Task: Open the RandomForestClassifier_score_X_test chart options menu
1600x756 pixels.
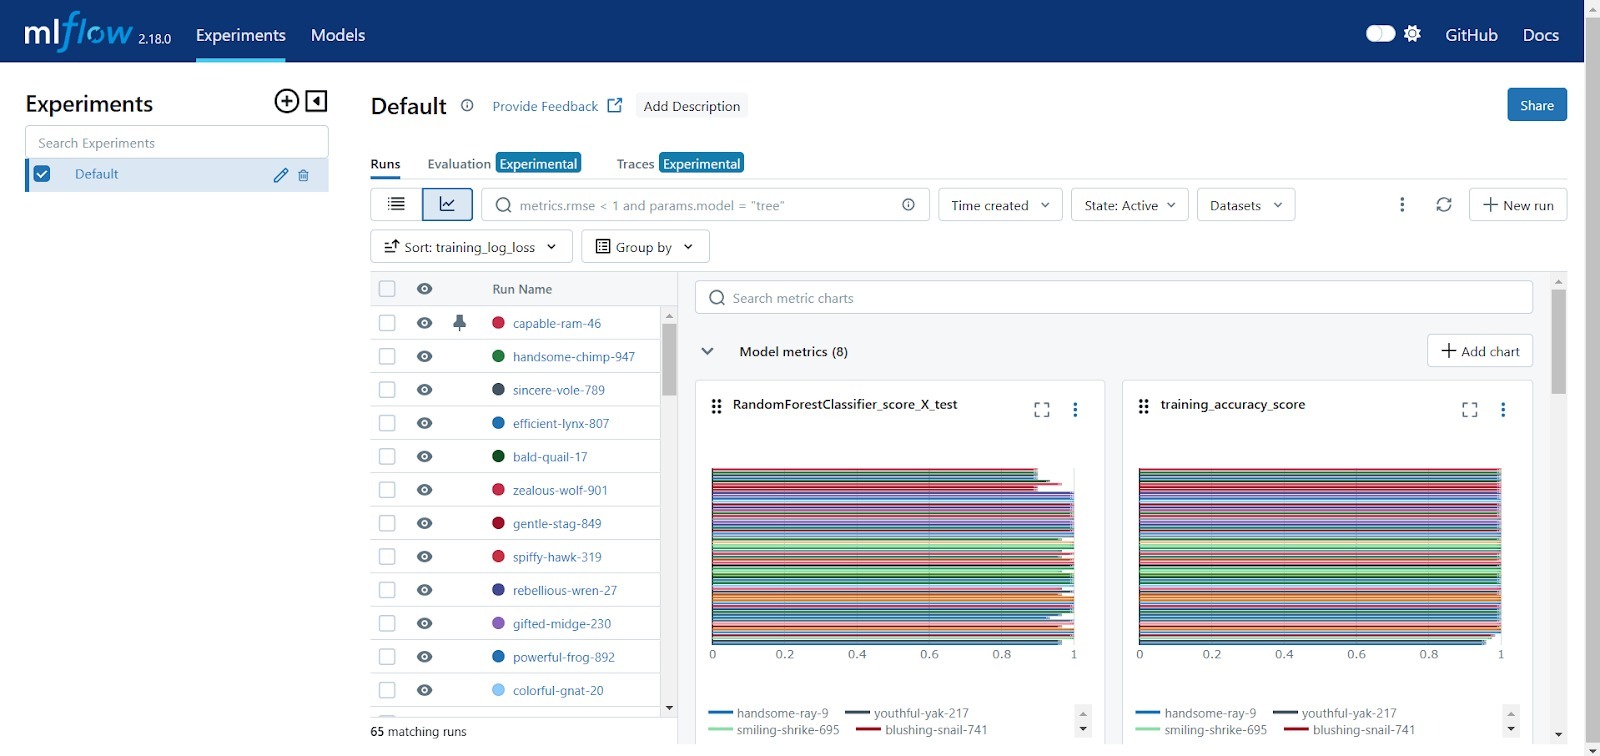Action: (1075, 410)
